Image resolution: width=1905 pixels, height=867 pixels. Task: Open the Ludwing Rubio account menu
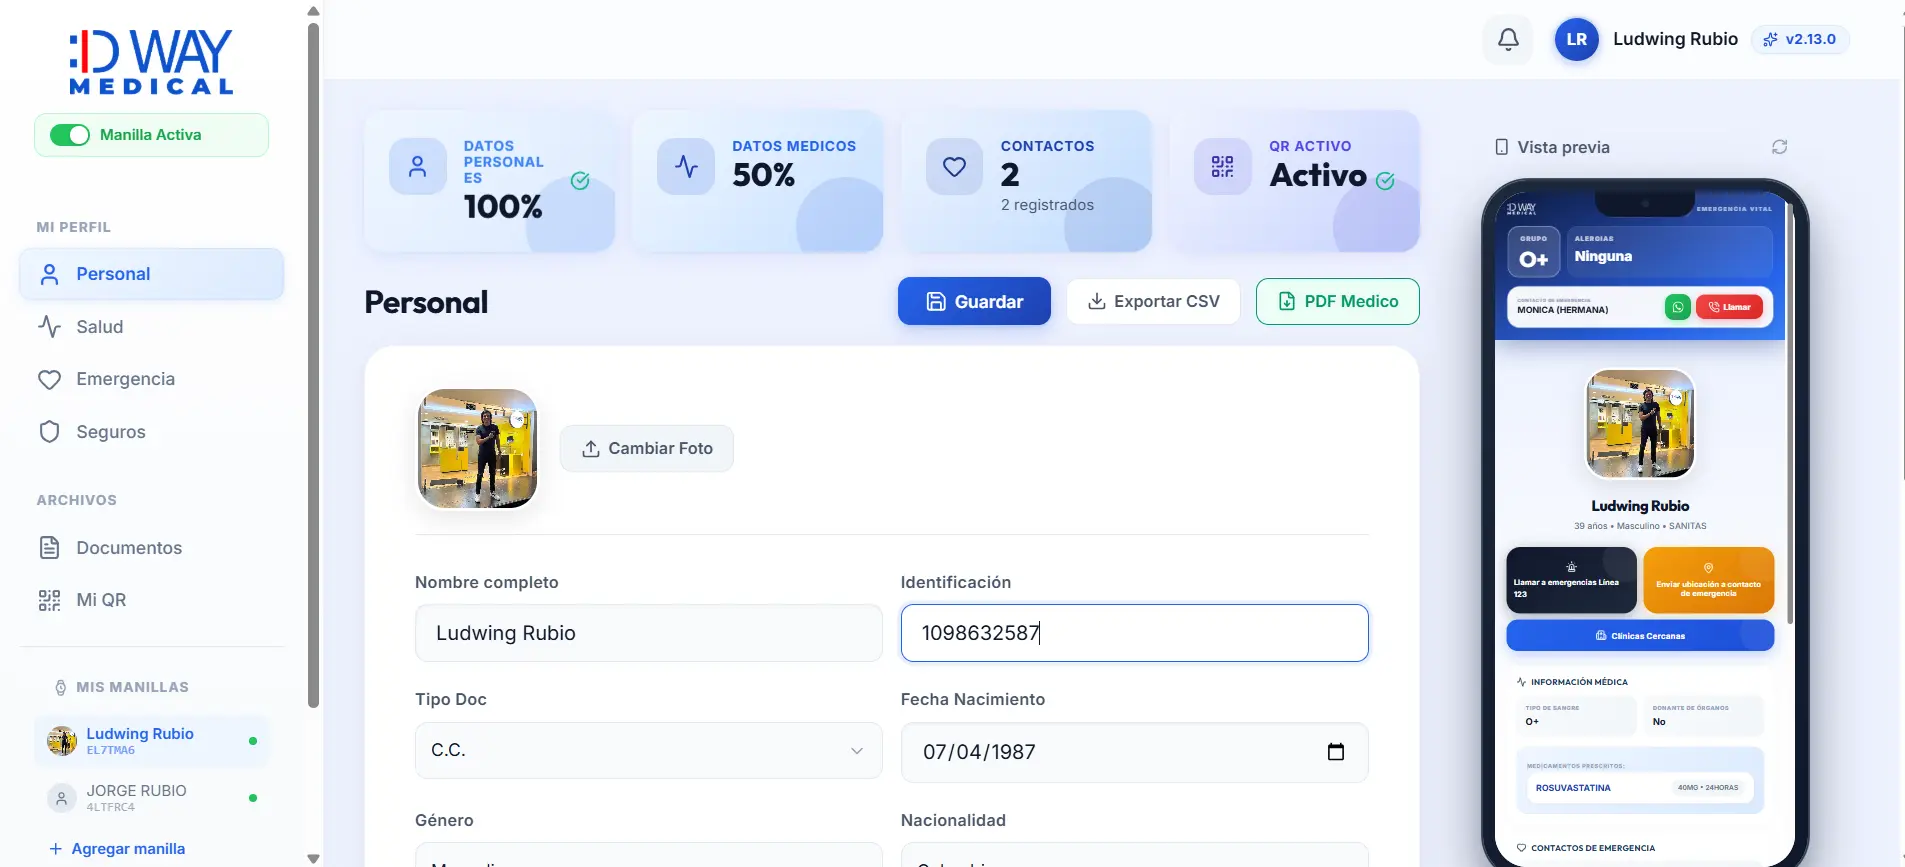[x=1675, y=39]
